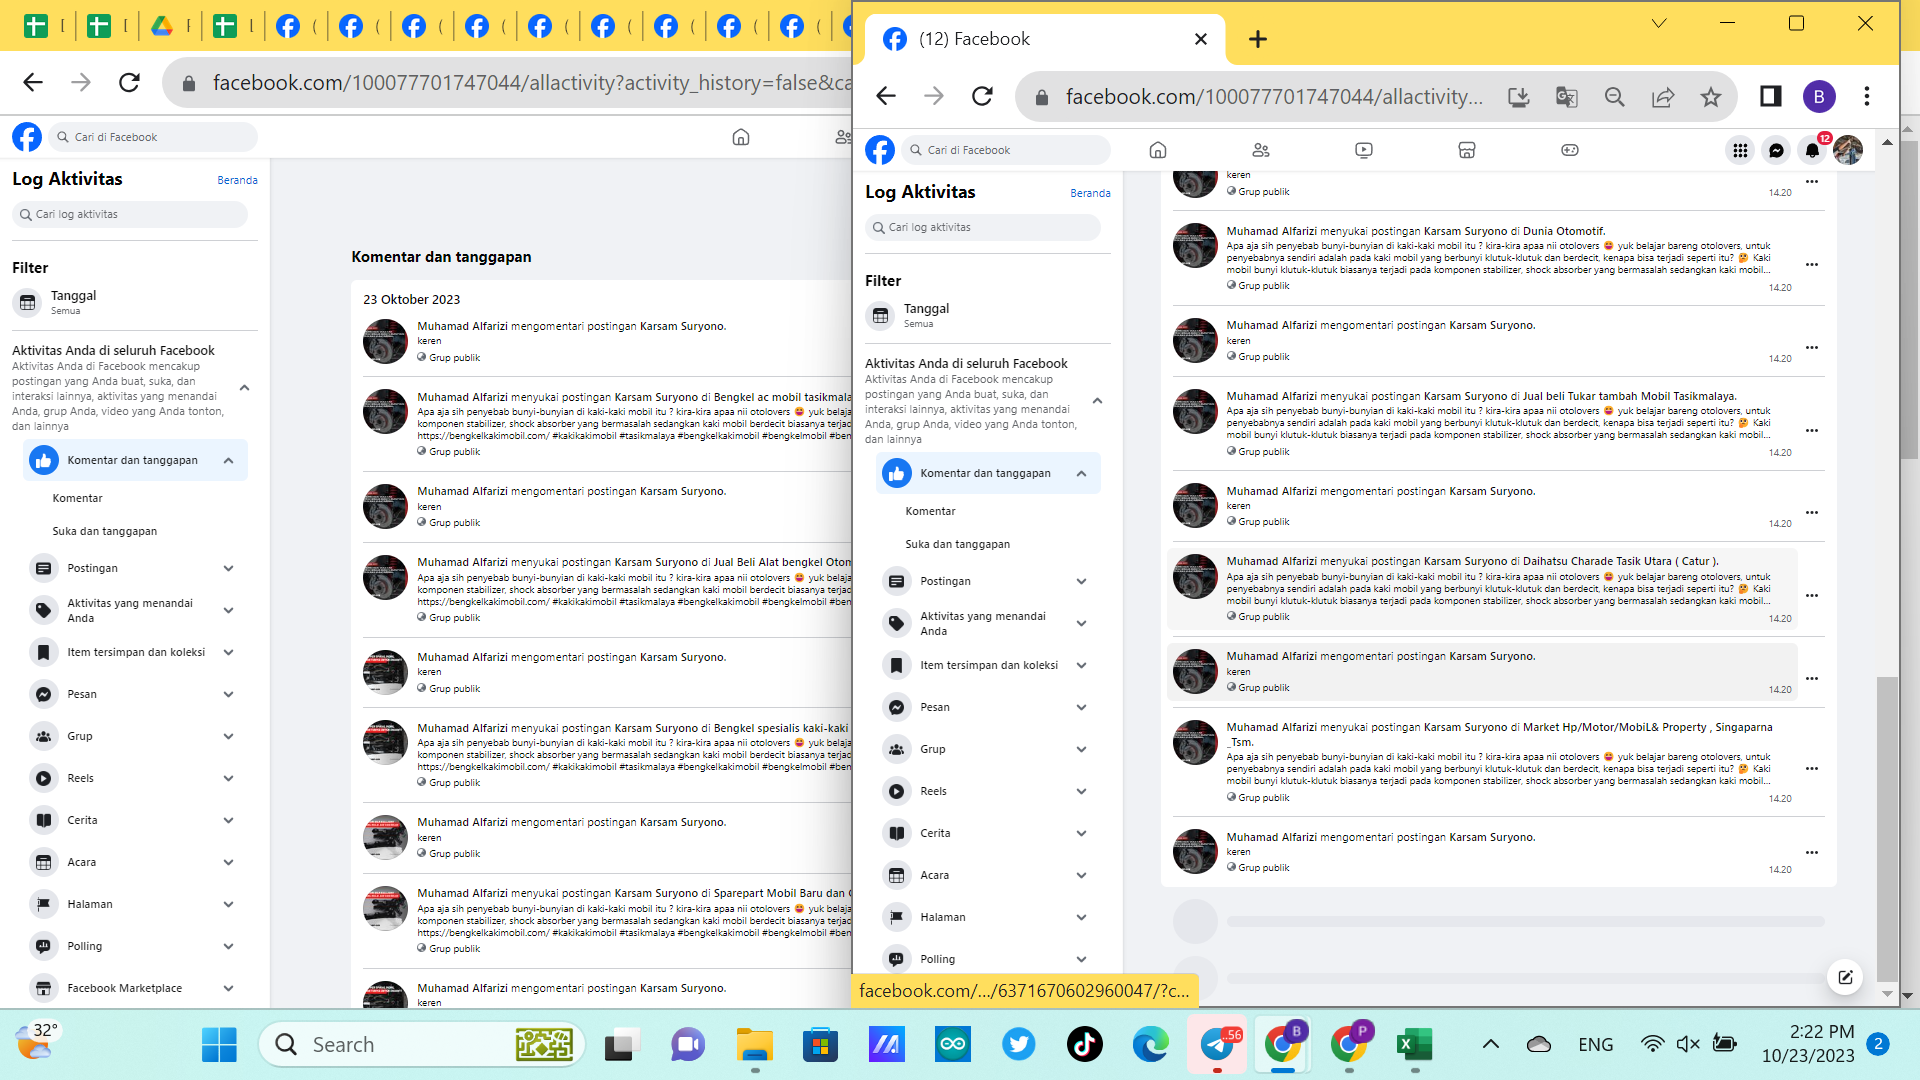Click the new message compose icon
This screenshot has height=1080, width=1920.
[x=1845, y=977]
